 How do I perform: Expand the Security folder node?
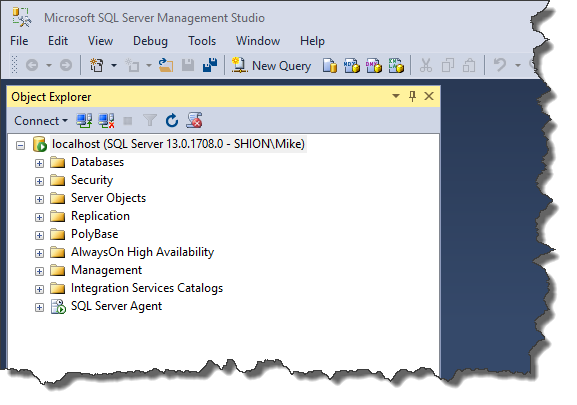(x=39, y=181)
